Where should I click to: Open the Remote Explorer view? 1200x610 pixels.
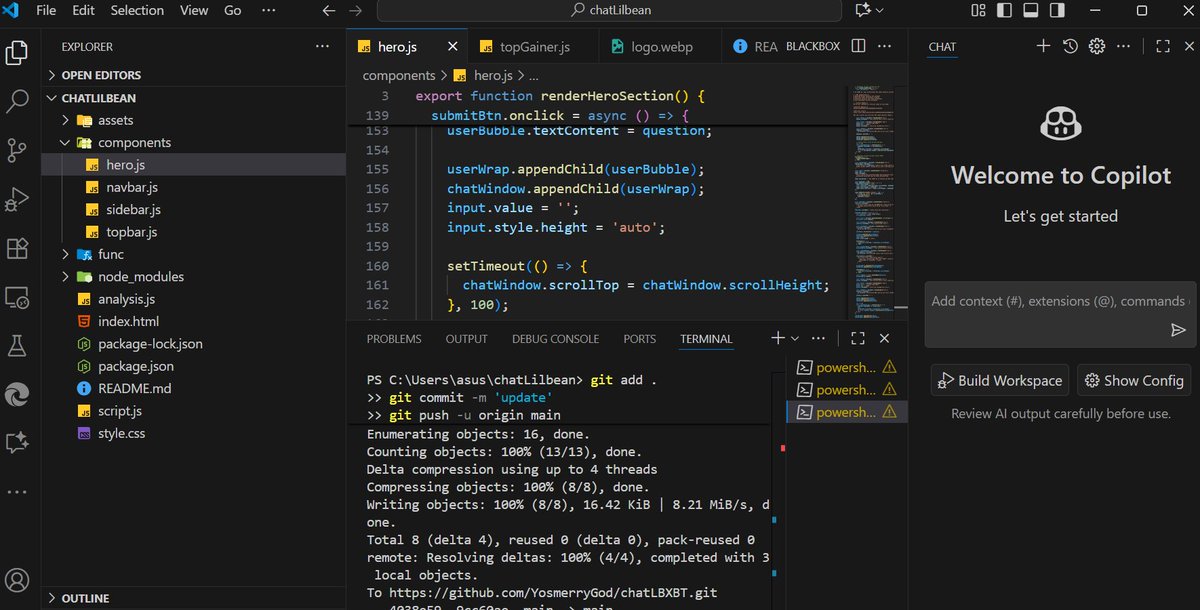(x=17, y=297)
